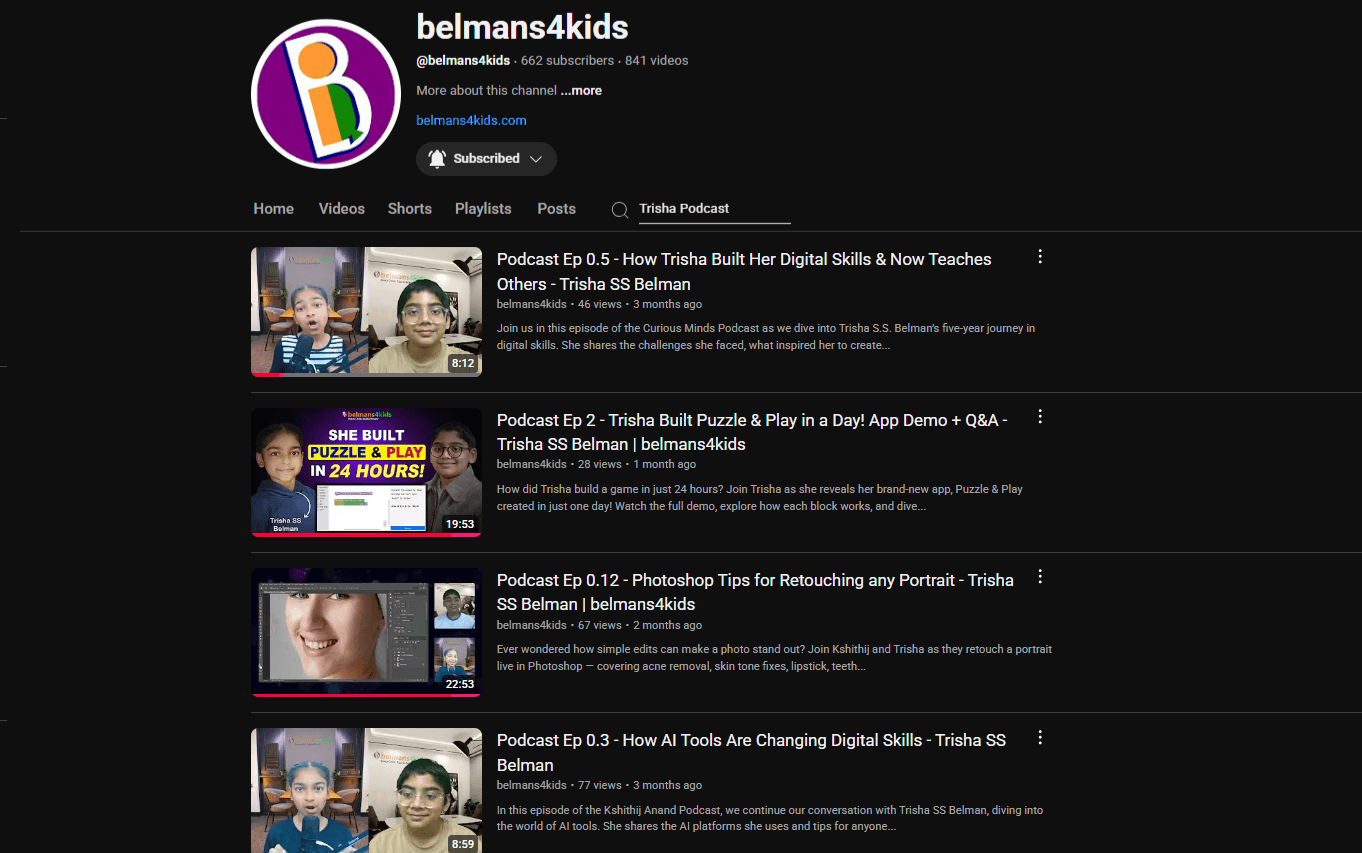The height and width of the screenshot is (853, 1362).
Task: Open the Posts tab
Action: [556, 209]
